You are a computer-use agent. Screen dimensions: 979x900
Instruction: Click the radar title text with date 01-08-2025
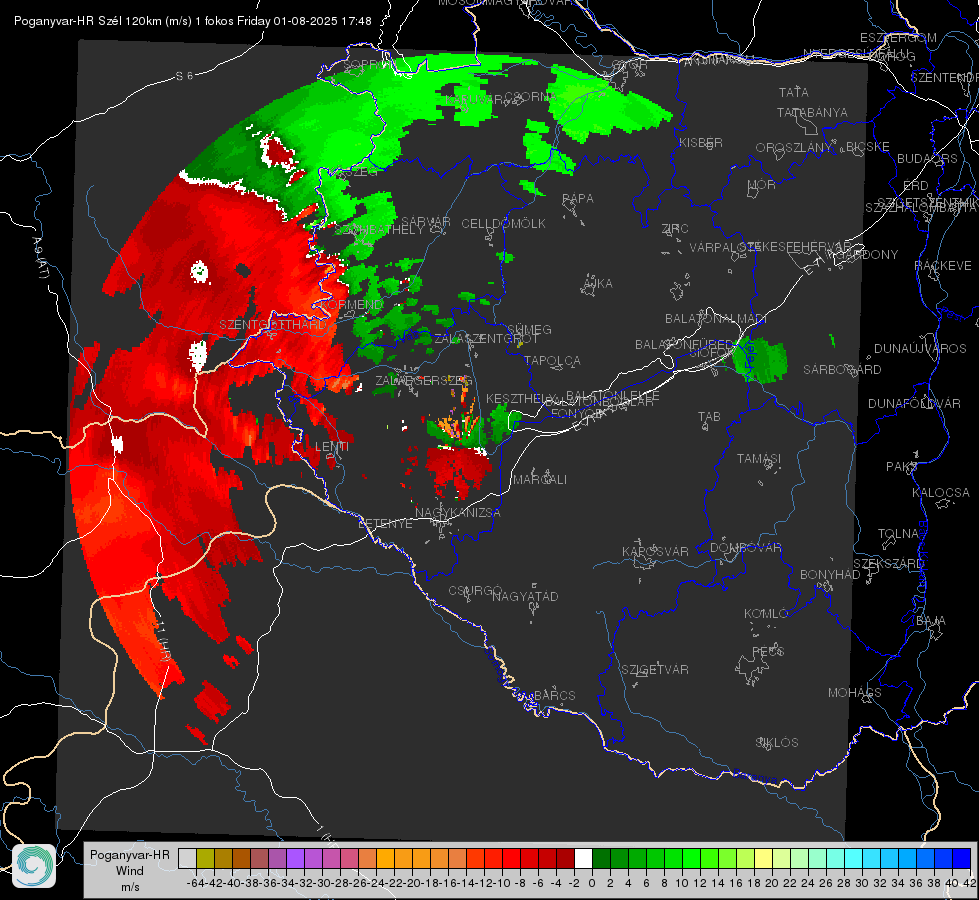[x=192, y=21]
